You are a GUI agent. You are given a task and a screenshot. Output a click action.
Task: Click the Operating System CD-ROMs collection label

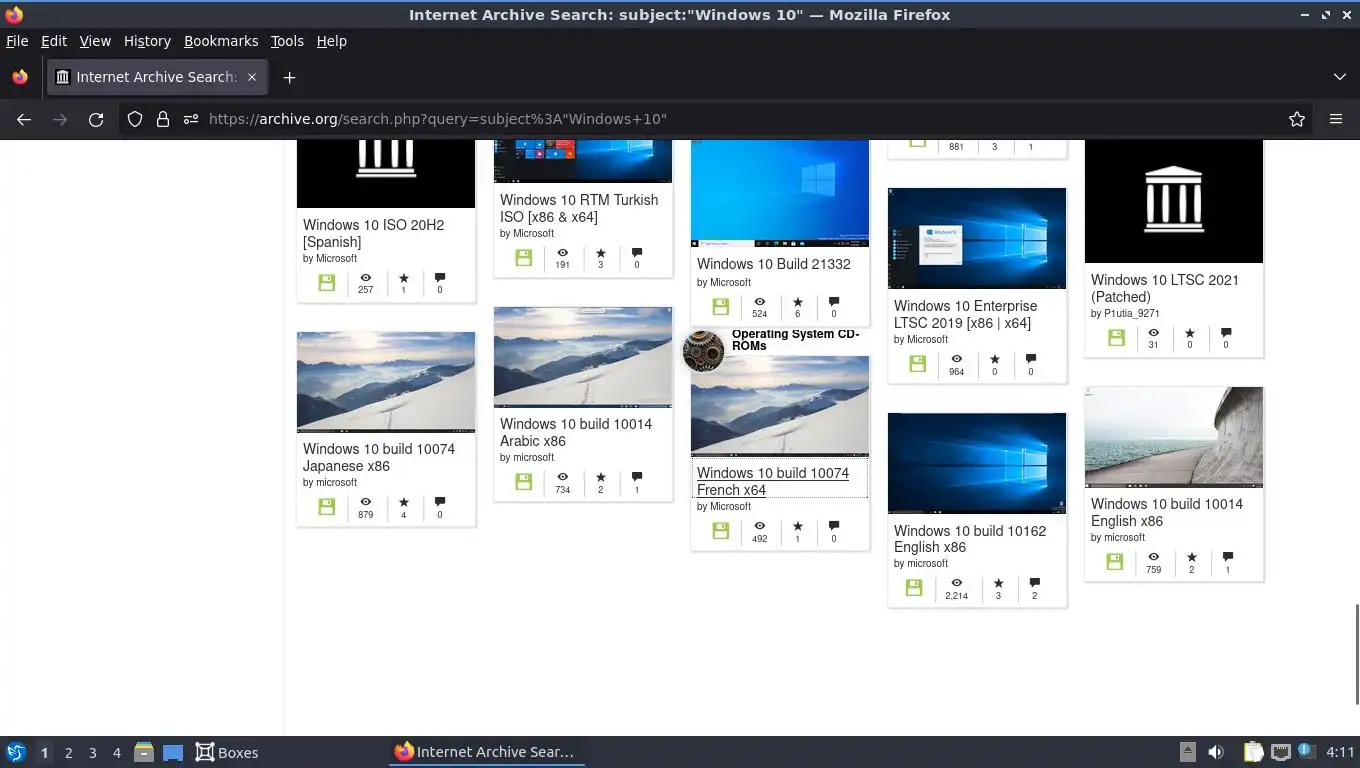point(795,340)
